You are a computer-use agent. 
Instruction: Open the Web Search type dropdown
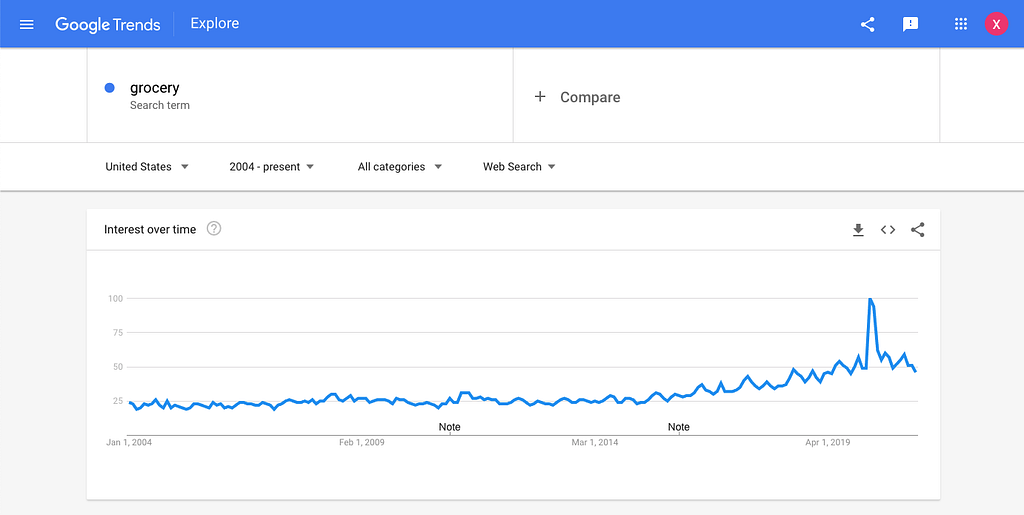[x=519, y=166]
